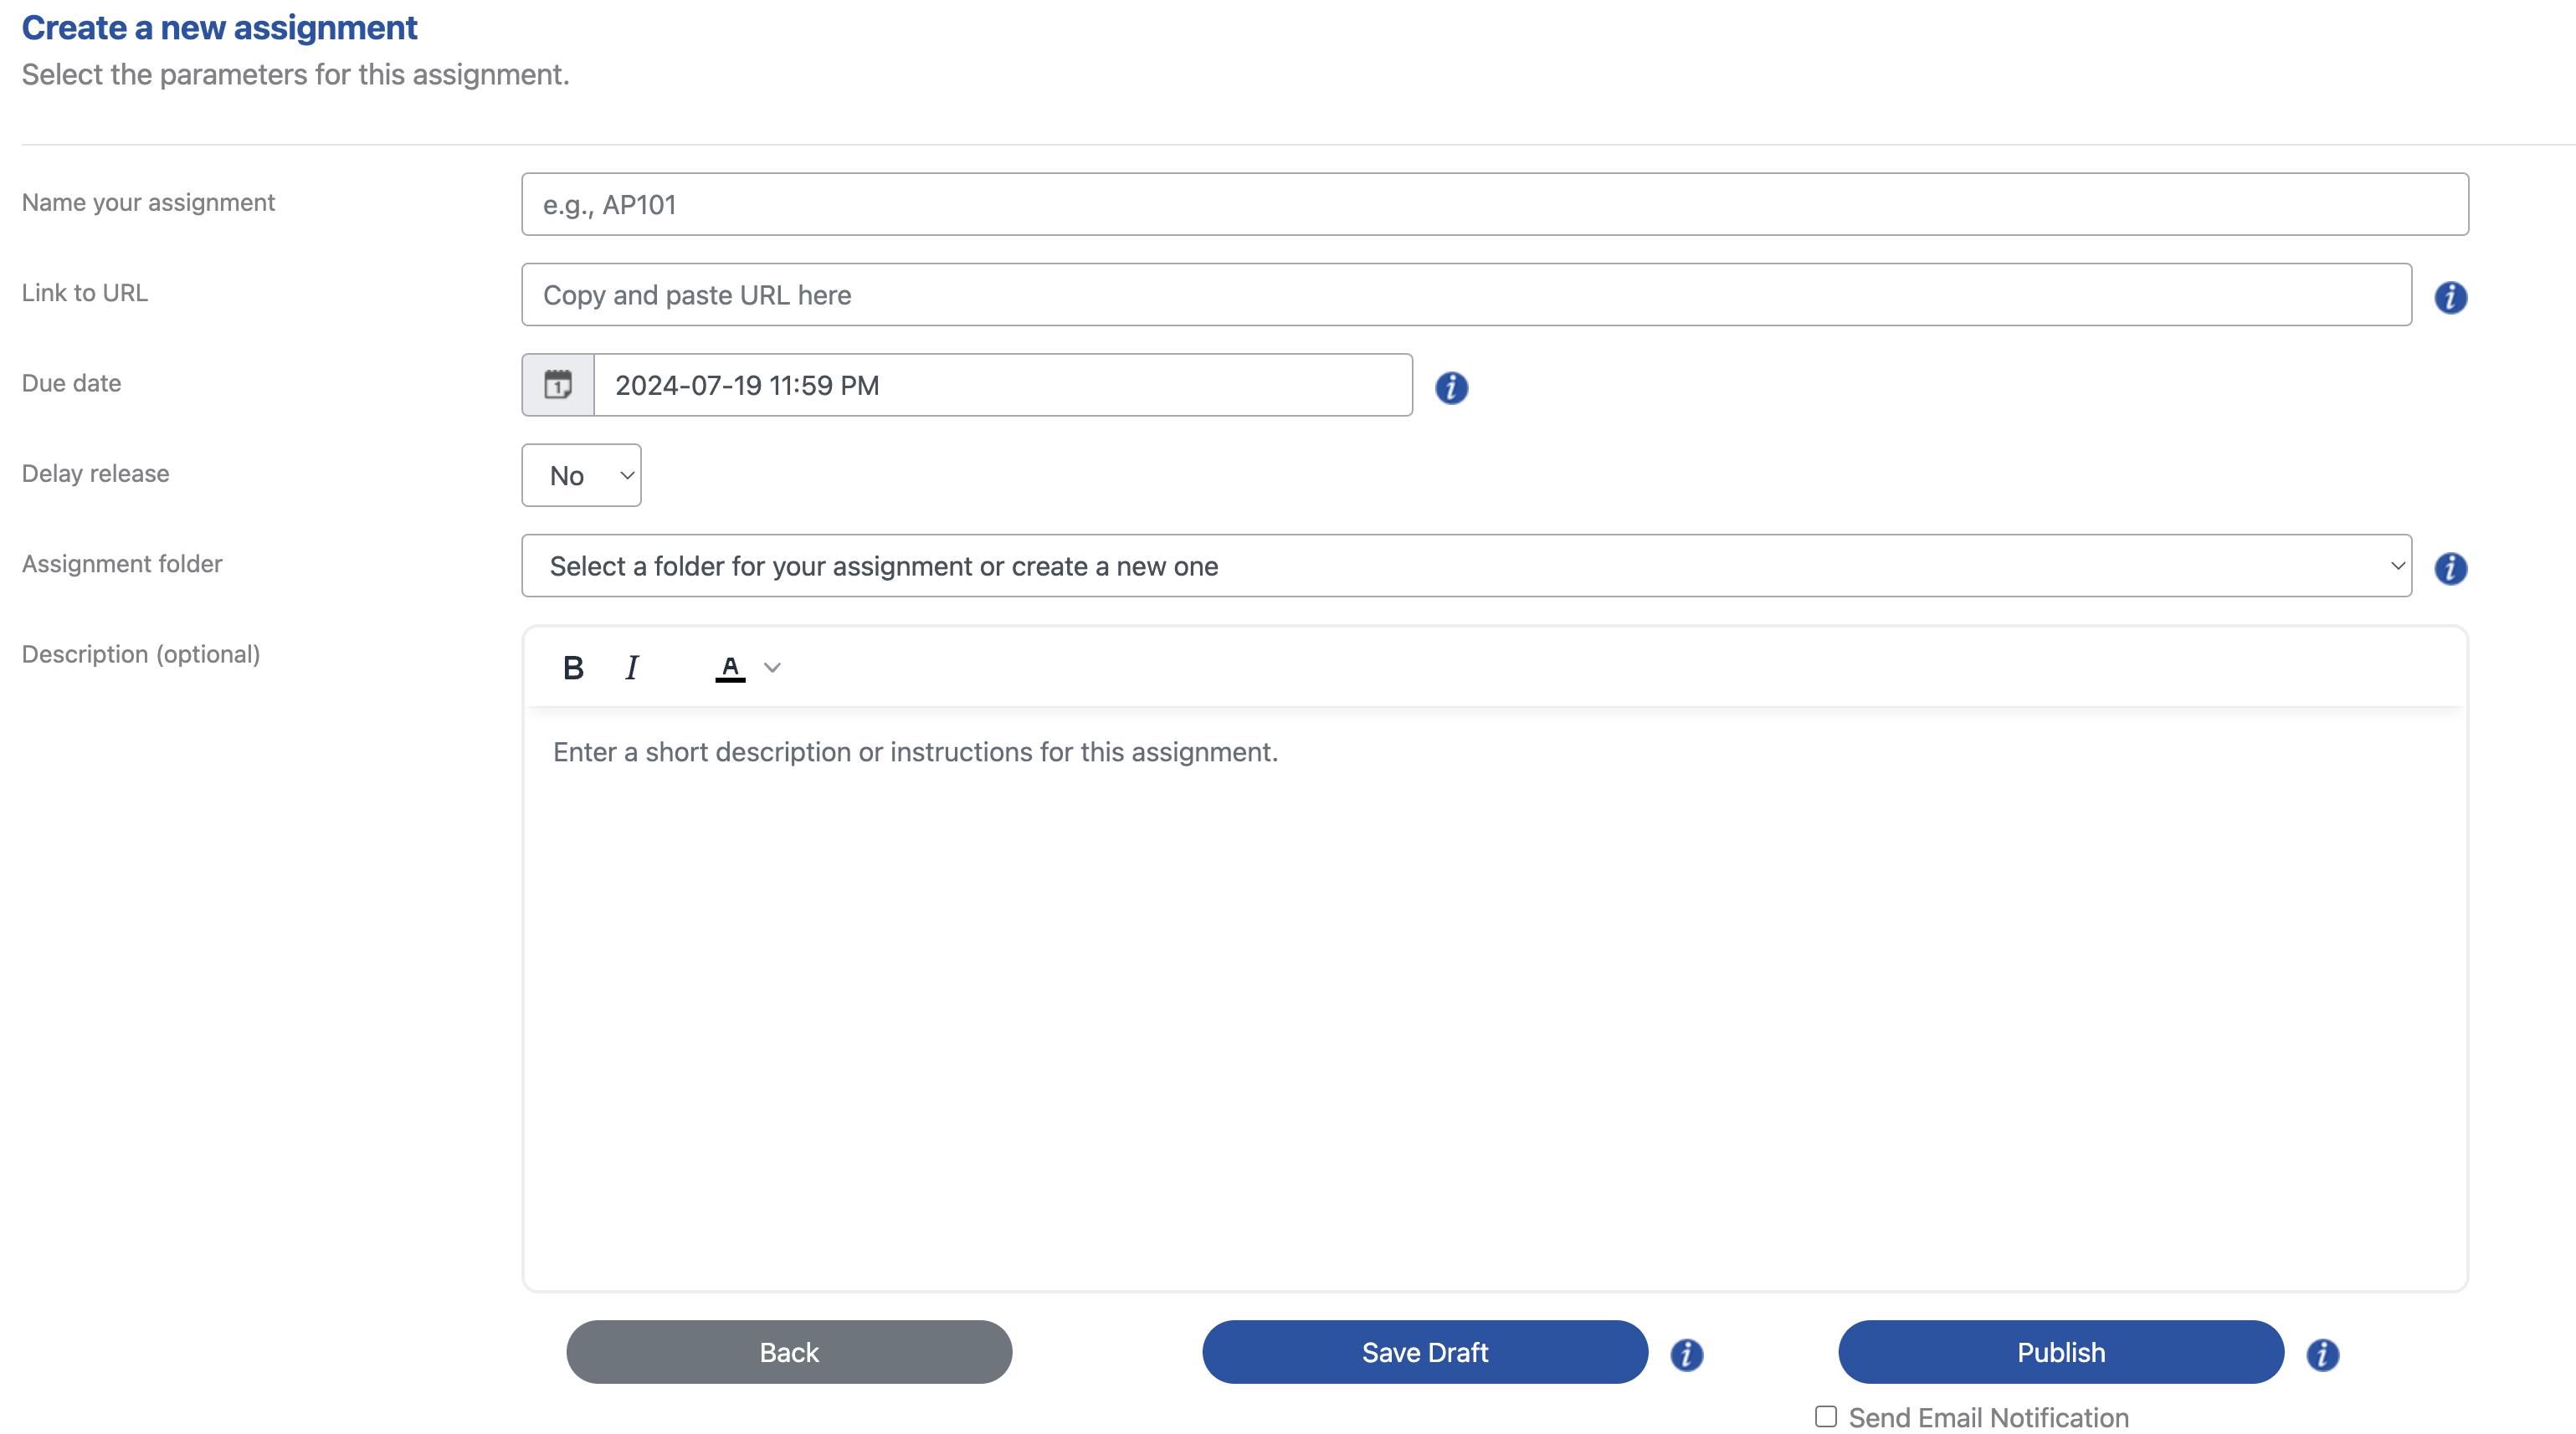
Task: Open the Delay release dropdown
Action: [x=580, y=475]
